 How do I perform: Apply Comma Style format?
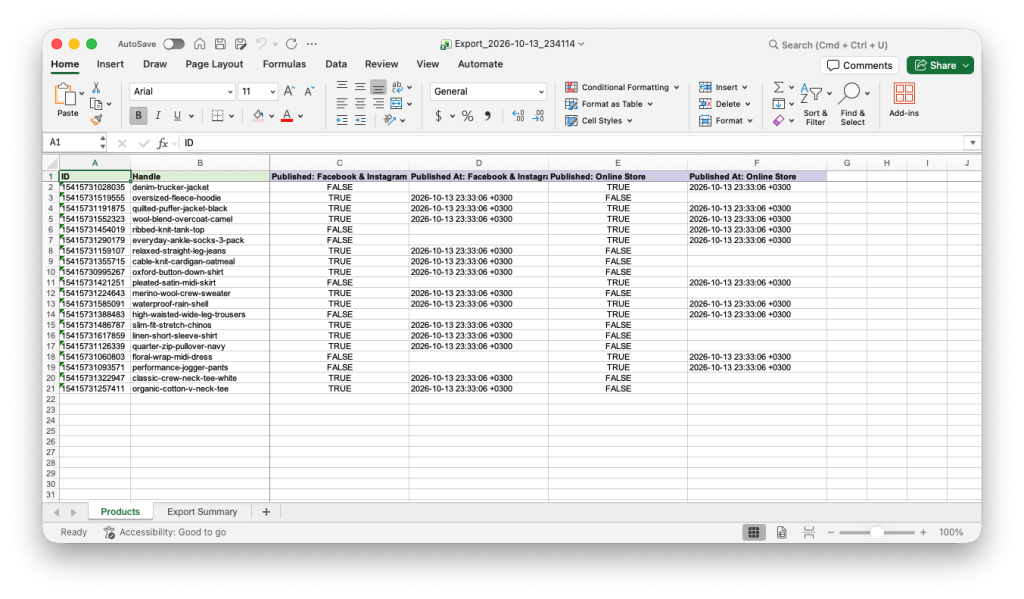tap(487, 116)
